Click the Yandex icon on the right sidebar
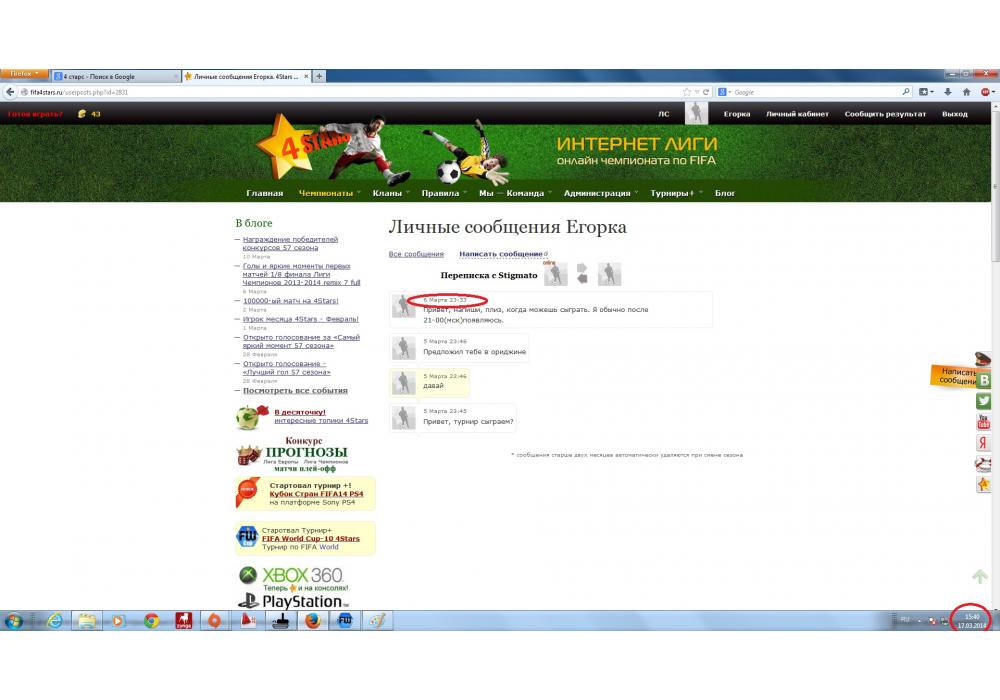This screenshot has height=700, width=1000. [x=983, y=442]
